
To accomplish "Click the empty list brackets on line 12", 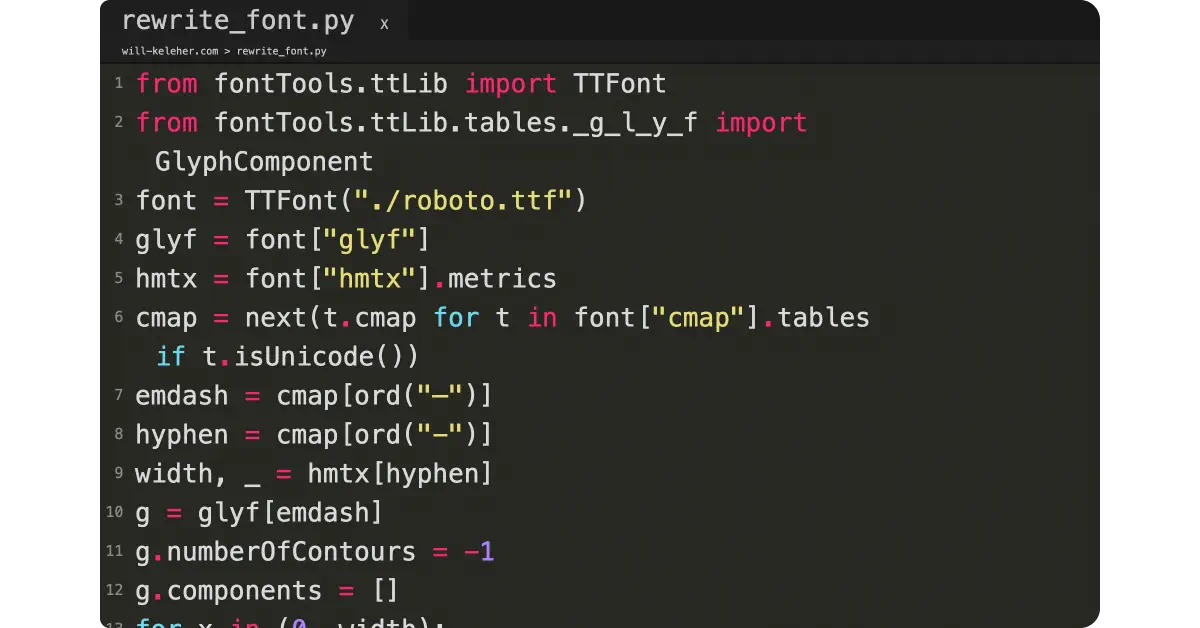I will pos(385,591).
